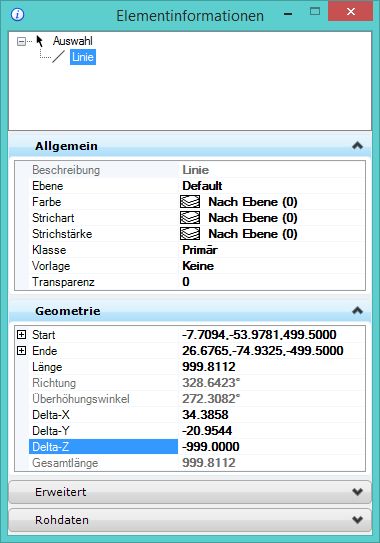Click the Farbe property label
The image size is (380, 543).
(46, 202)
